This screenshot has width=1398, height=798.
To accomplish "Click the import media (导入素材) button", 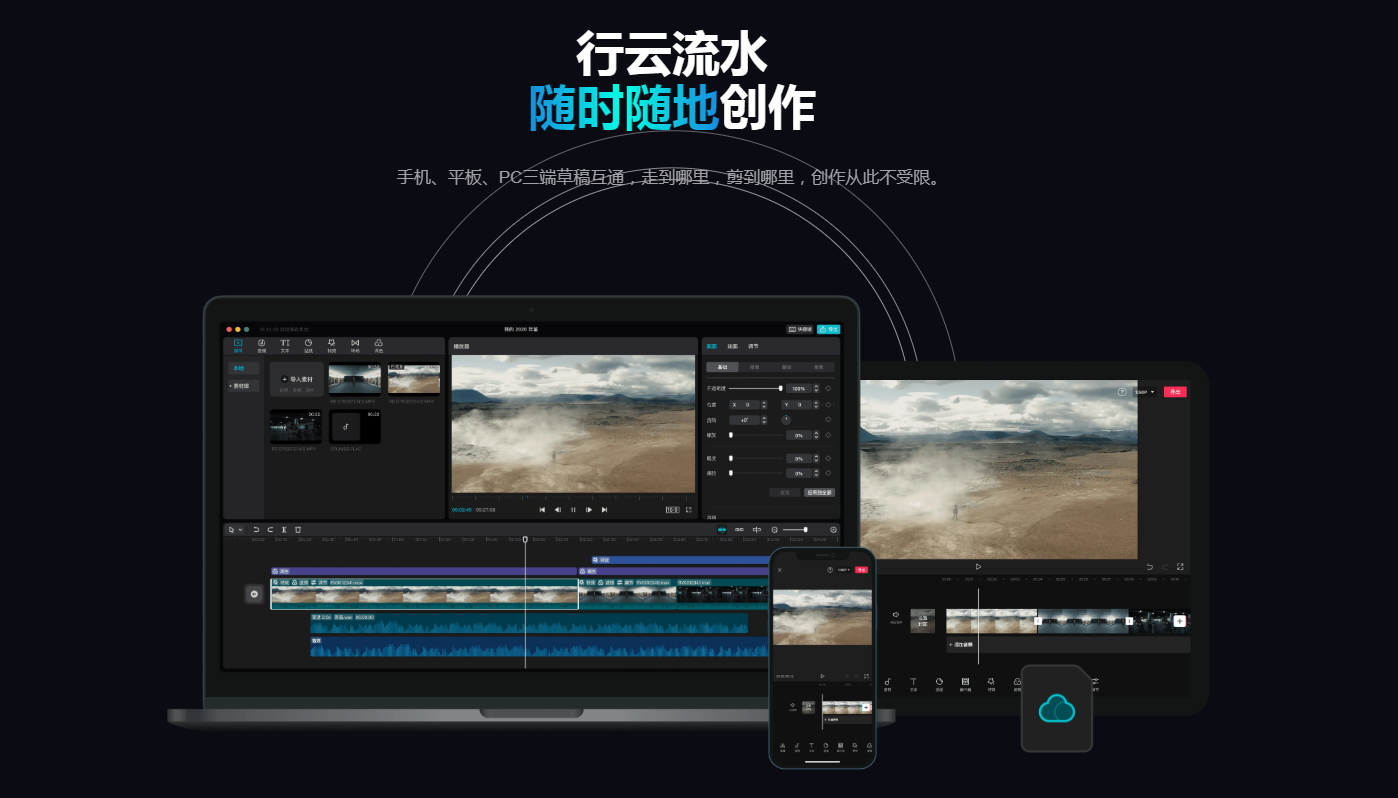I will click(x=297, y=380).
